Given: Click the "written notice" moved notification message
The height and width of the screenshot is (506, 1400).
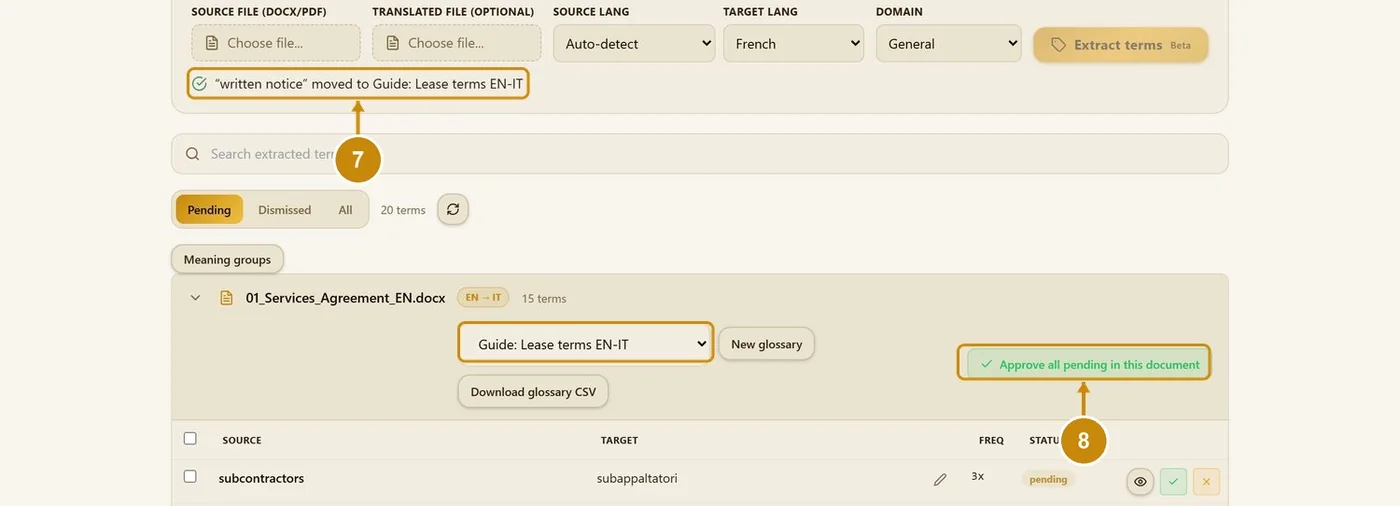Looking at the screenshot, I should [369, 84].
